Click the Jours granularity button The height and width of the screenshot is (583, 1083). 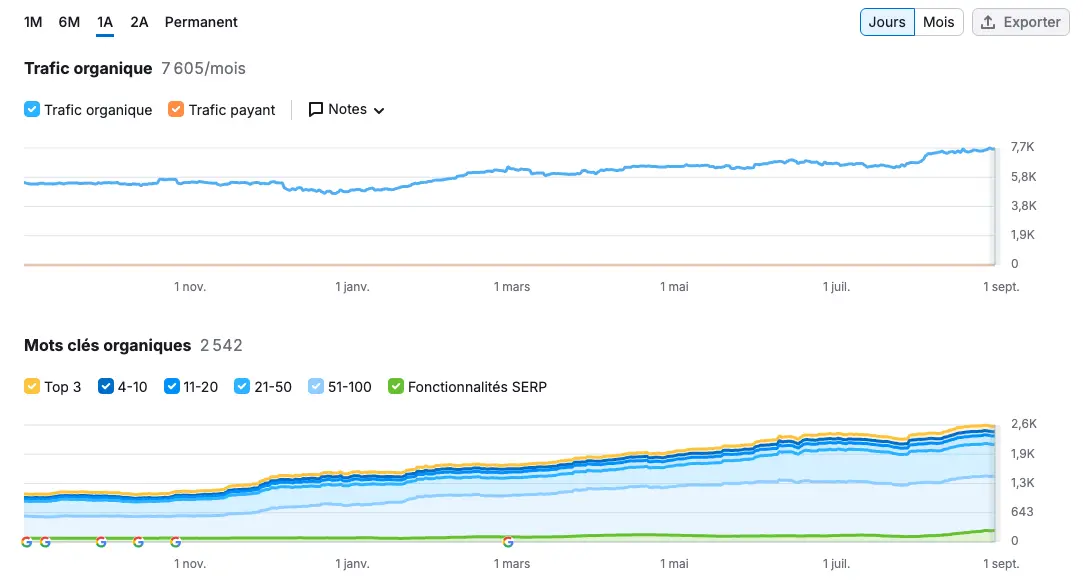887,22
